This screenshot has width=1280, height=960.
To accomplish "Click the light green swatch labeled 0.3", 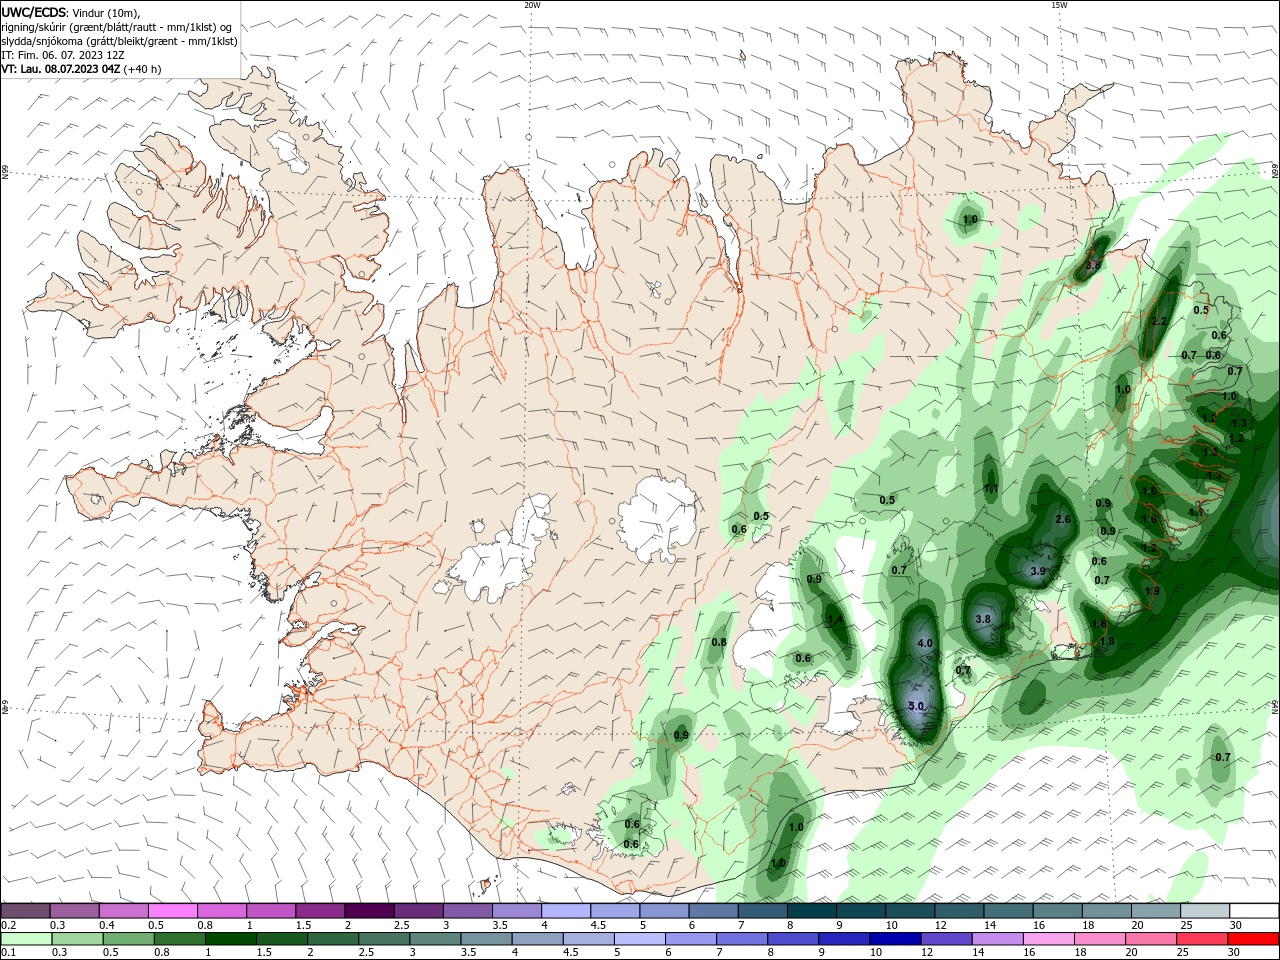I will 77,939.
